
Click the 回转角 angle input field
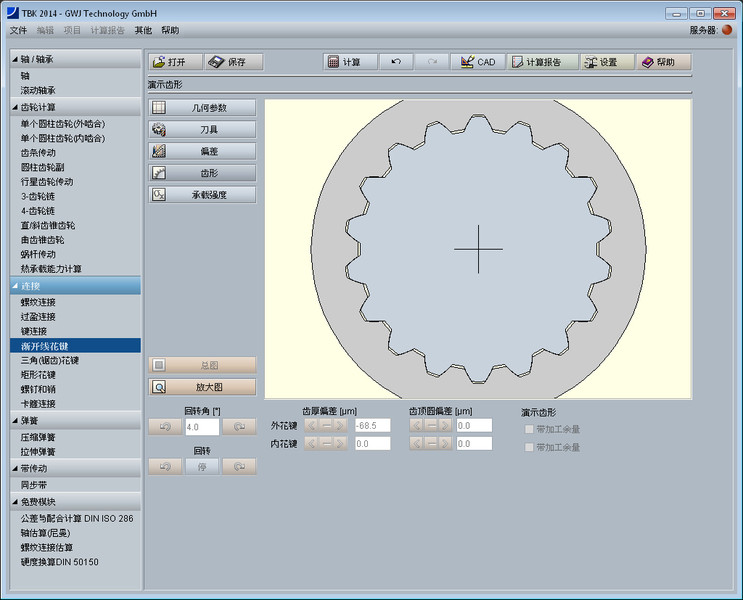click(201, 427)
